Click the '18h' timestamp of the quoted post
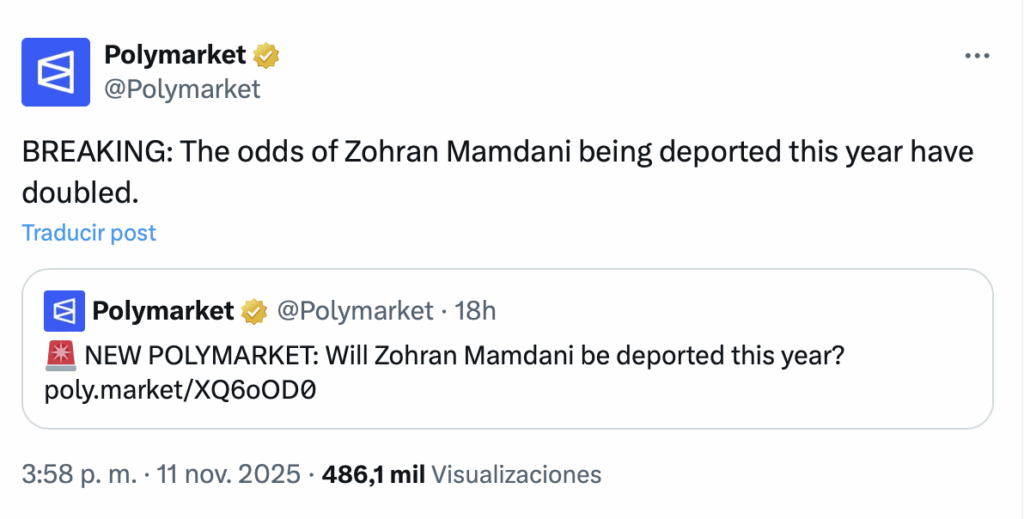Viewport: 1024px width, 519px height. coord(475,311)
